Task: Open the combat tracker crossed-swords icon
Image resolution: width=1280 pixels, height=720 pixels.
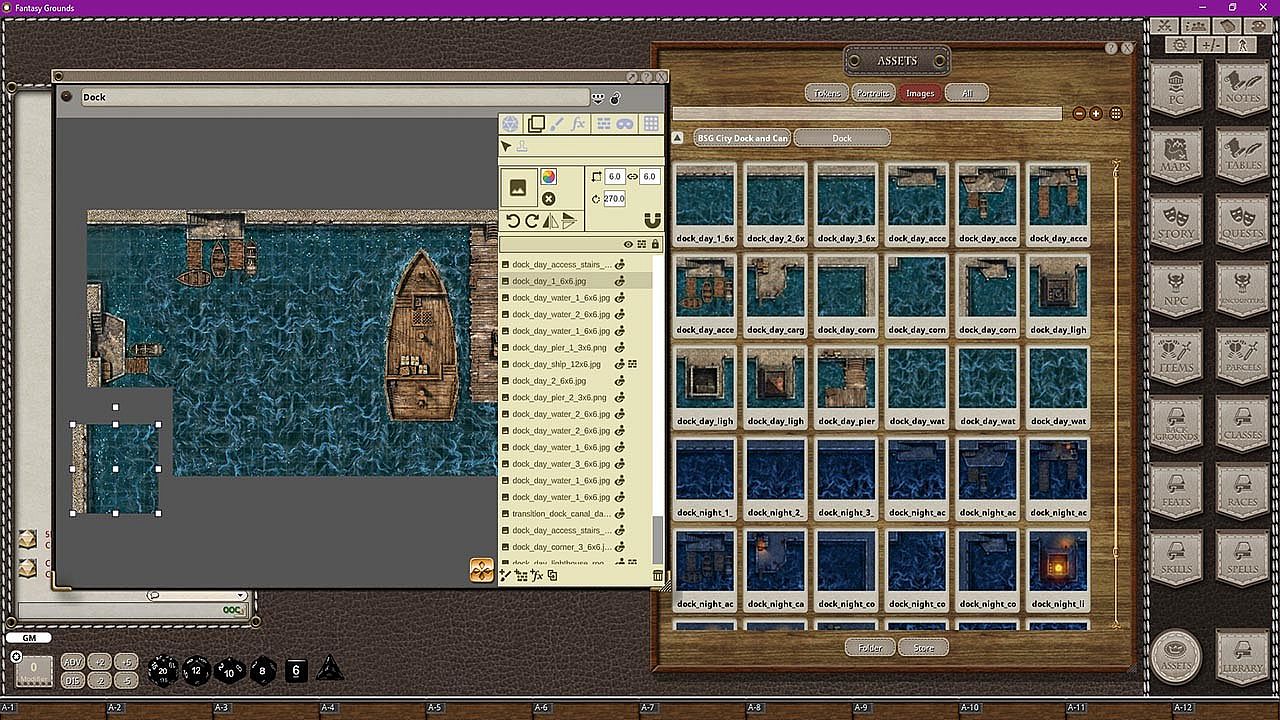Action: point(1165,26)
